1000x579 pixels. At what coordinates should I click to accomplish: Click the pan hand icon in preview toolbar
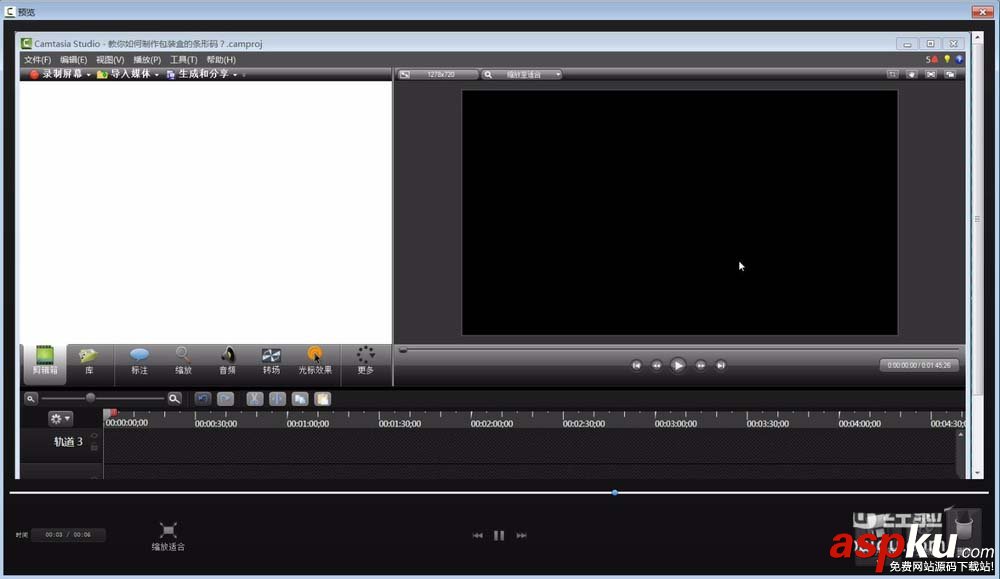(x=911, y=75)
